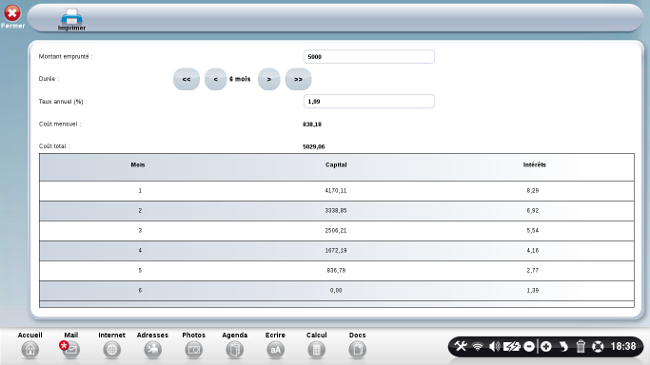Screen dimensions: 650x365
Task: Click the 'Coût total :' label
Action: (x=54, y=146)
